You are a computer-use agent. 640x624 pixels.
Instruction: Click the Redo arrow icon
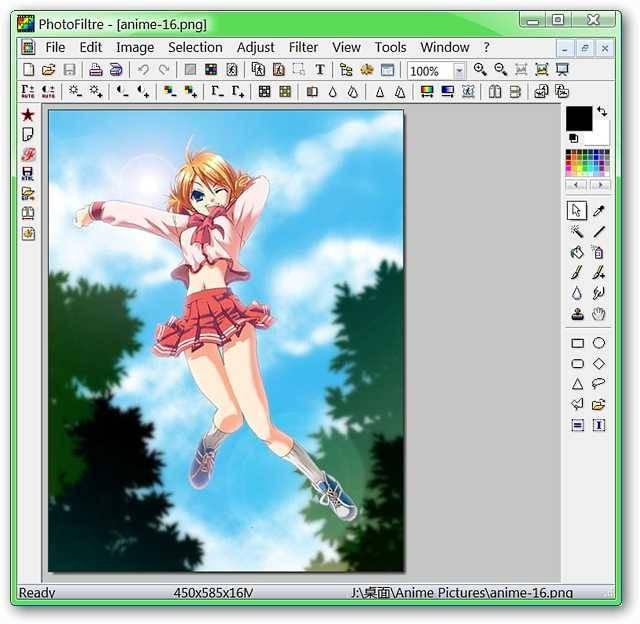164,70
